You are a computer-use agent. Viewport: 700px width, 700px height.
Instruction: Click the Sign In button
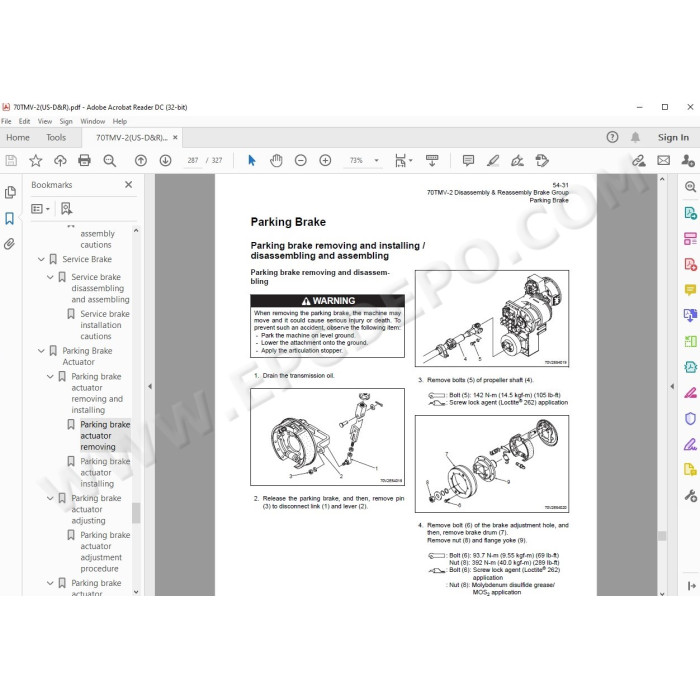(673, 138)
